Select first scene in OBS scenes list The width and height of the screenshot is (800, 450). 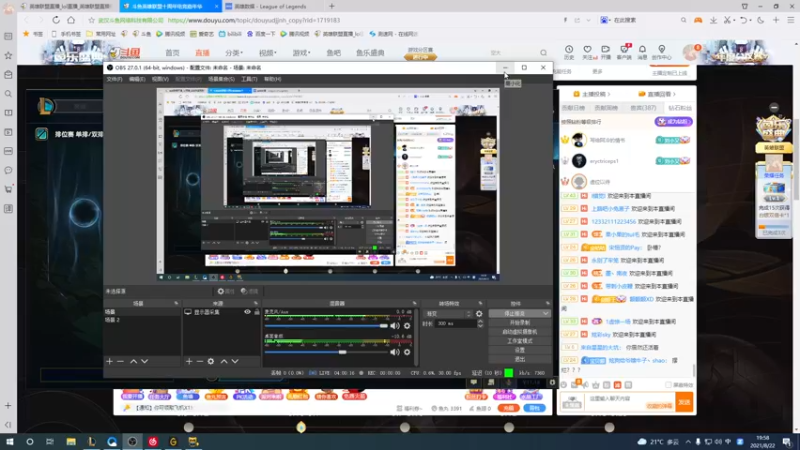coord(142,312)
